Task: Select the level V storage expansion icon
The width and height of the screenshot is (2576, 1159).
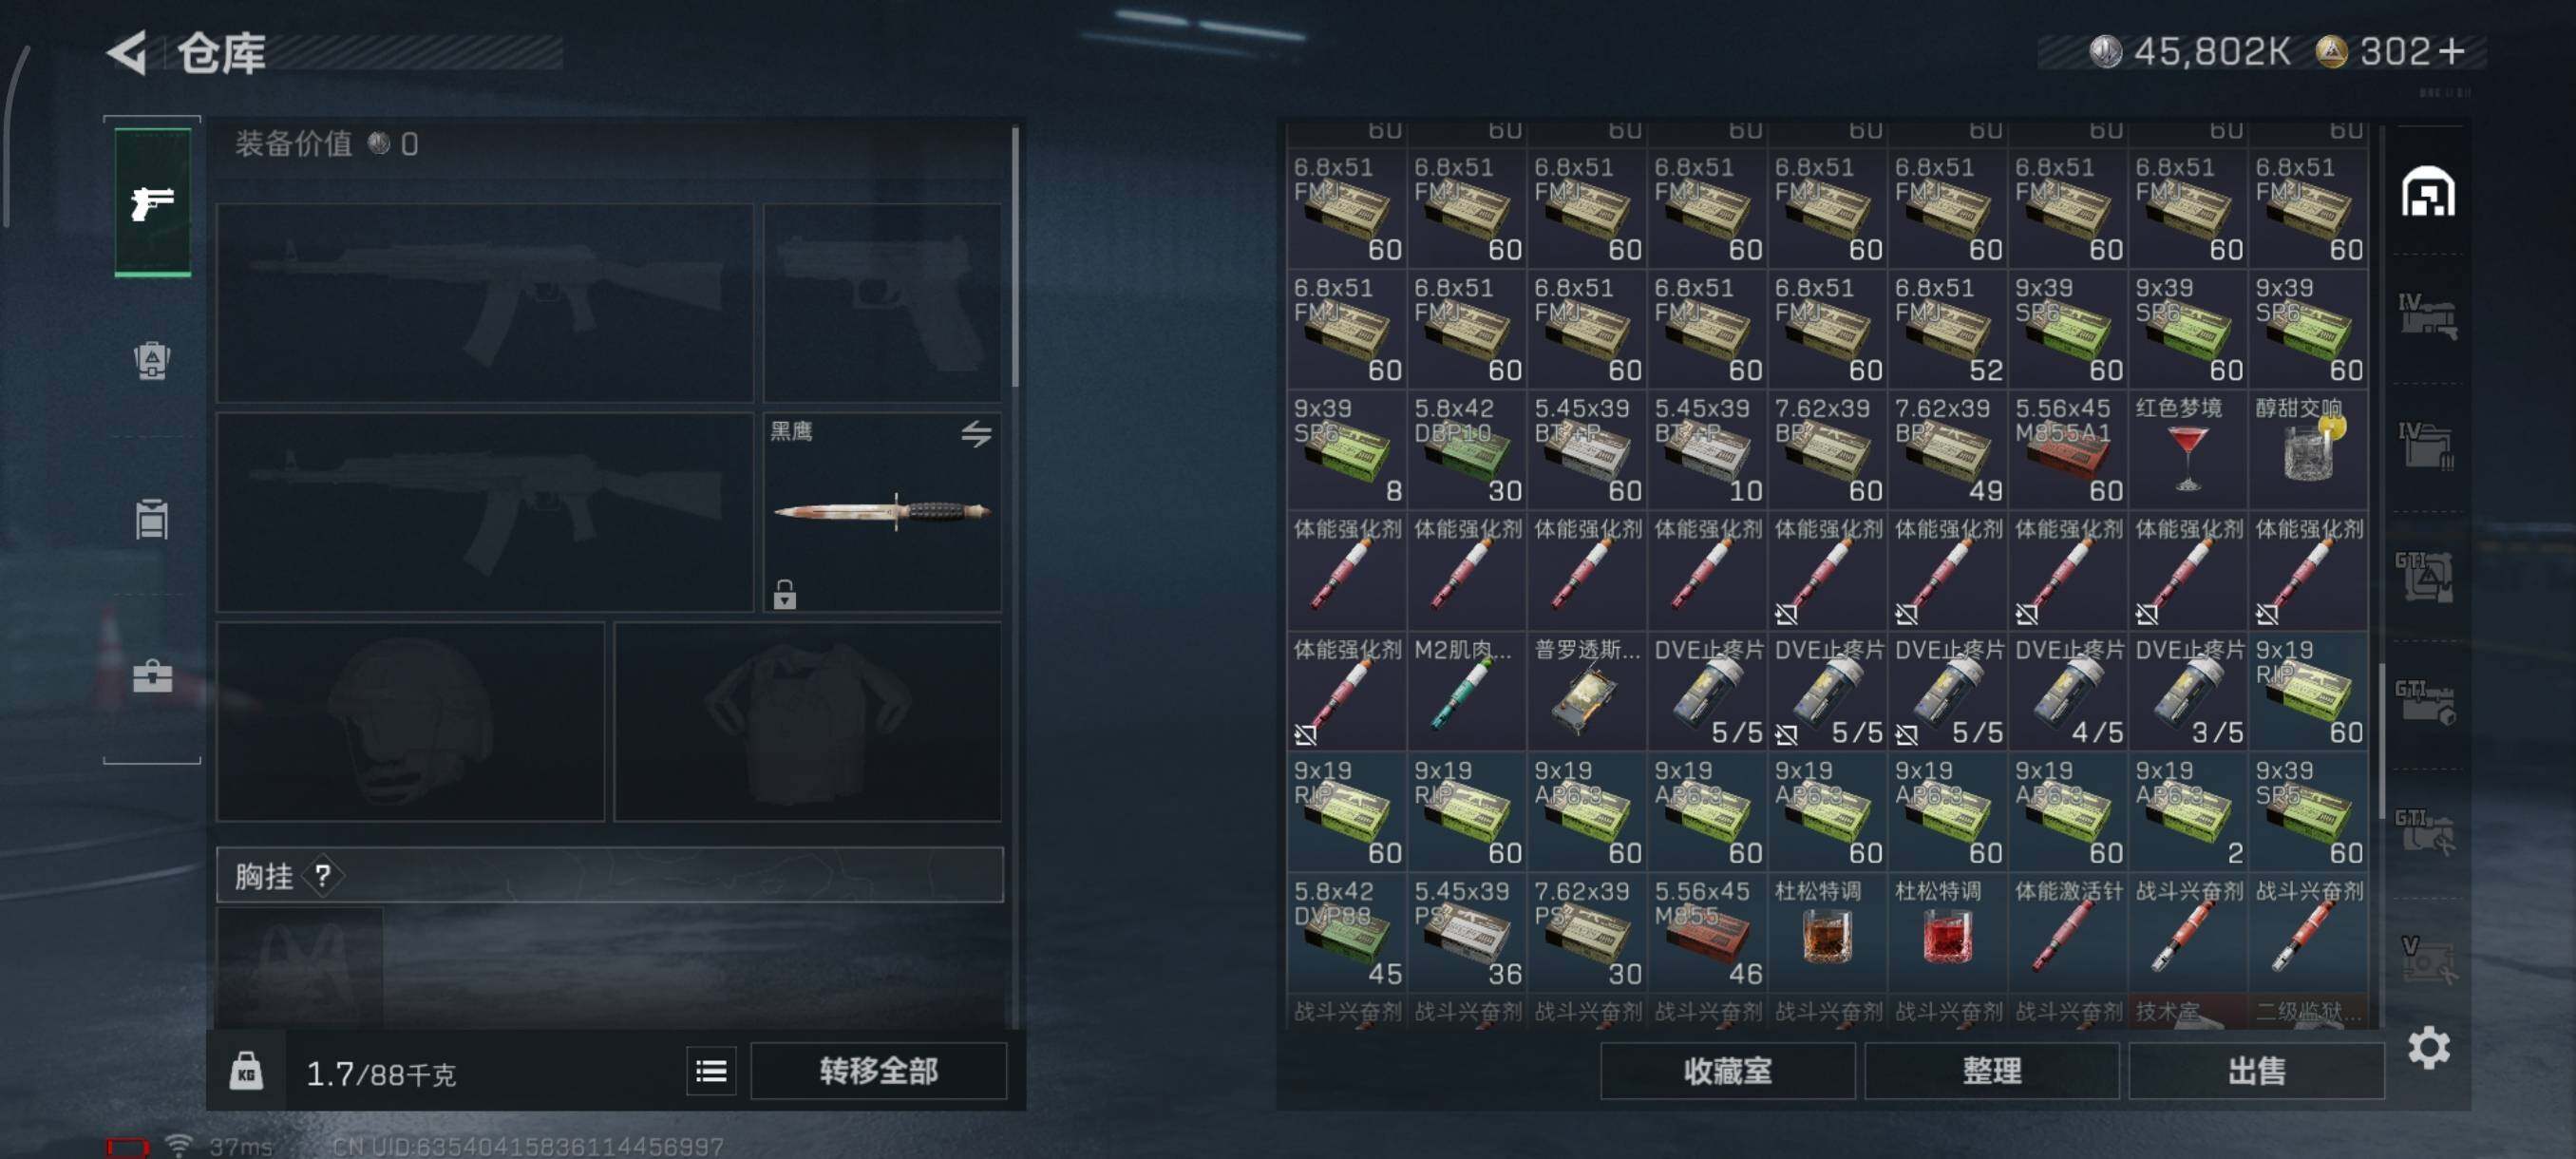Action: pyautogui.click(x=2428, y=960)
